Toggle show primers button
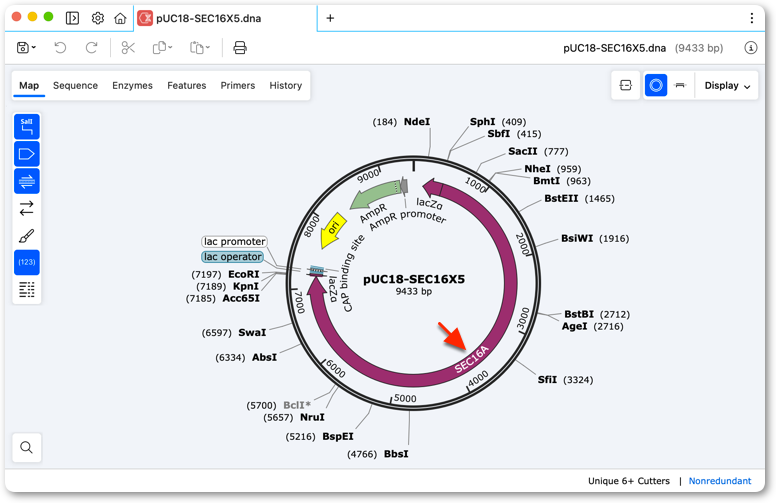This screenshot has width=776, height=503. pos(27,181)
